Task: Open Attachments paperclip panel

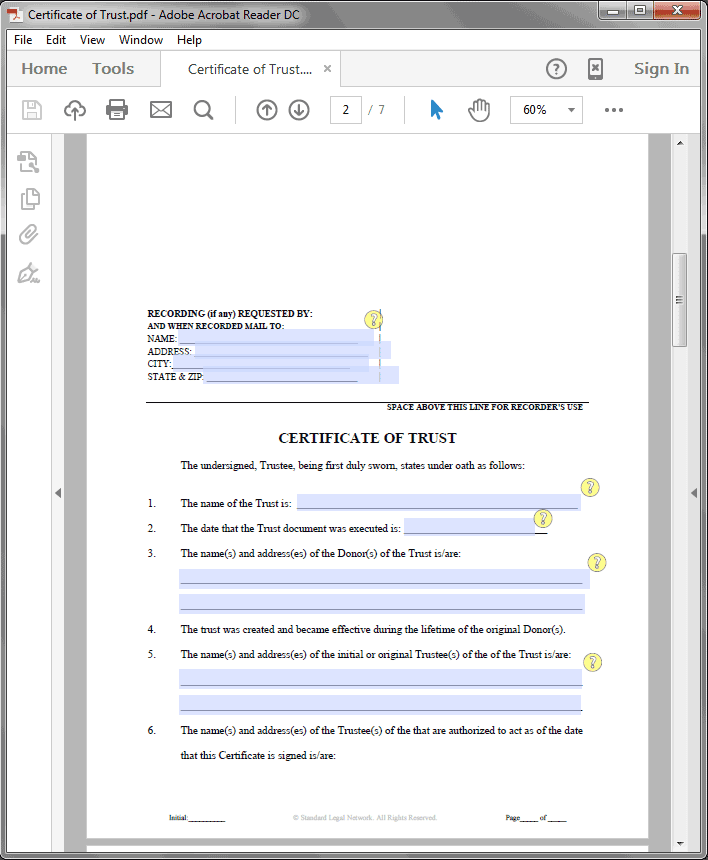Action: tap(29, 235)
